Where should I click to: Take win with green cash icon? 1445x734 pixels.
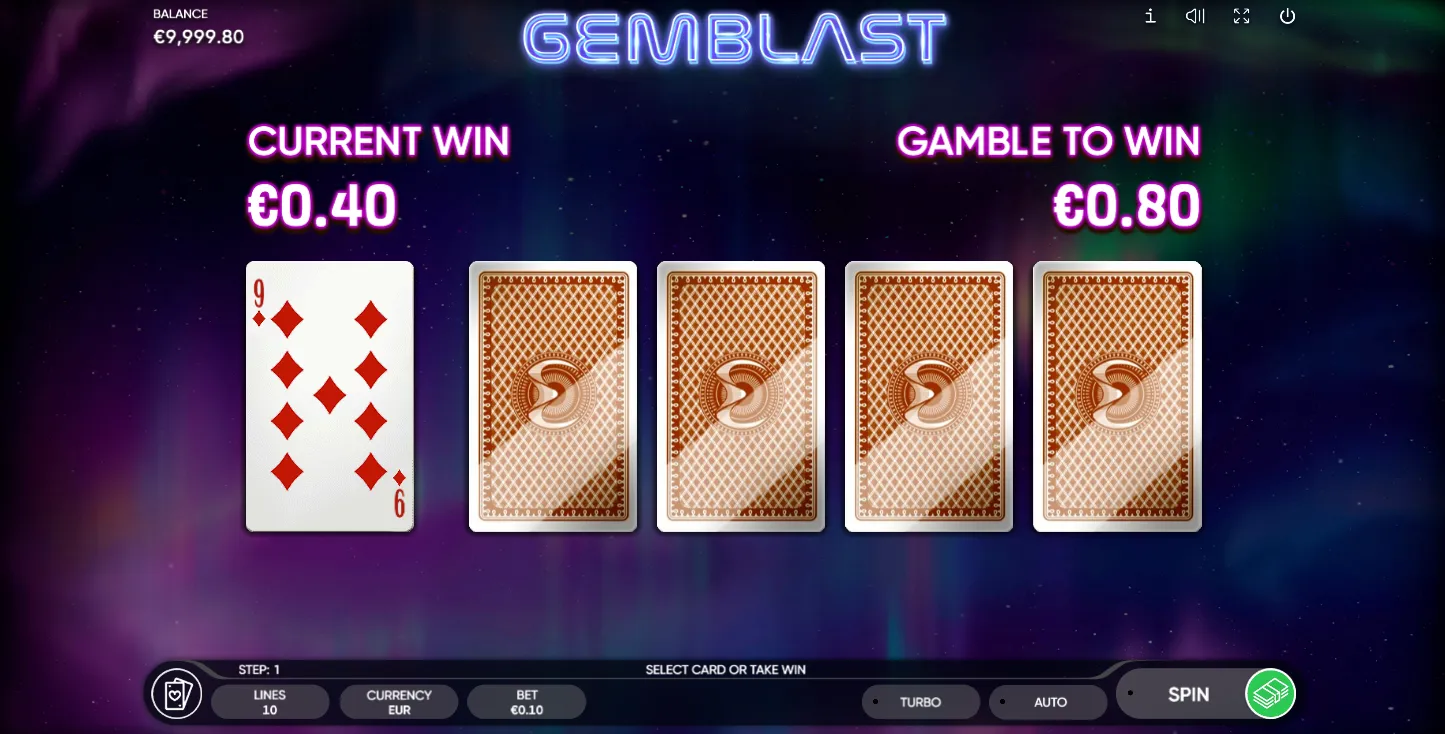click(1270, 694)
